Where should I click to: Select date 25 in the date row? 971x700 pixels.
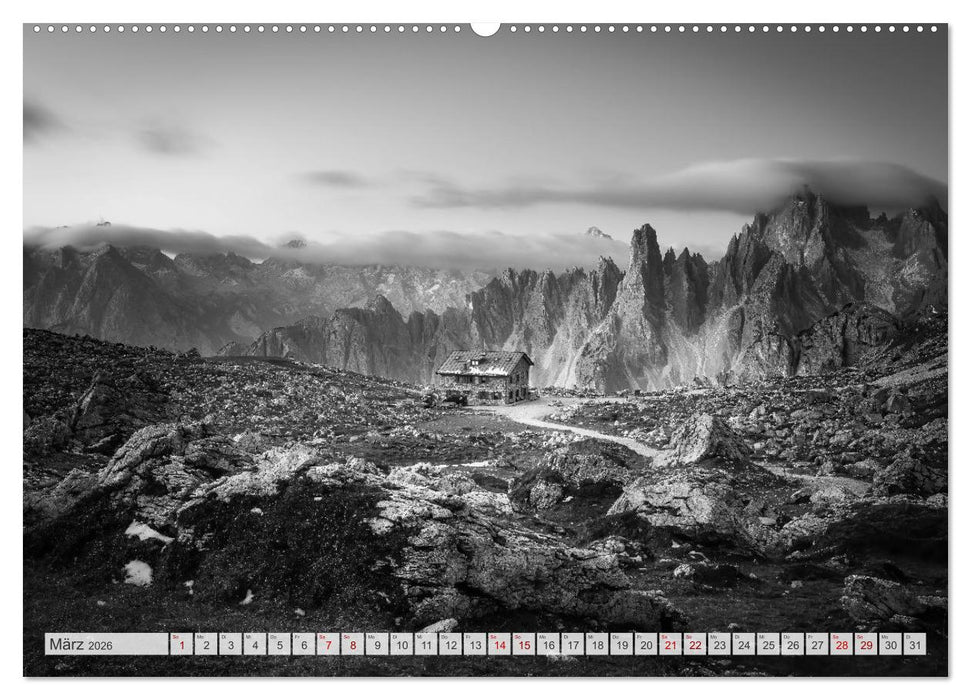(766, 648)
